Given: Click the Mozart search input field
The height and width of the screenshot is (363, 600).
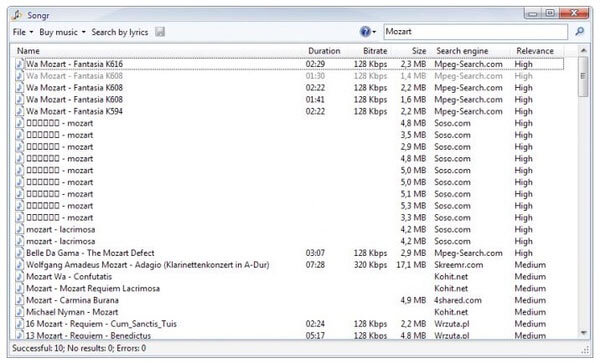Looking at the screenshot, I should (475, 32).
